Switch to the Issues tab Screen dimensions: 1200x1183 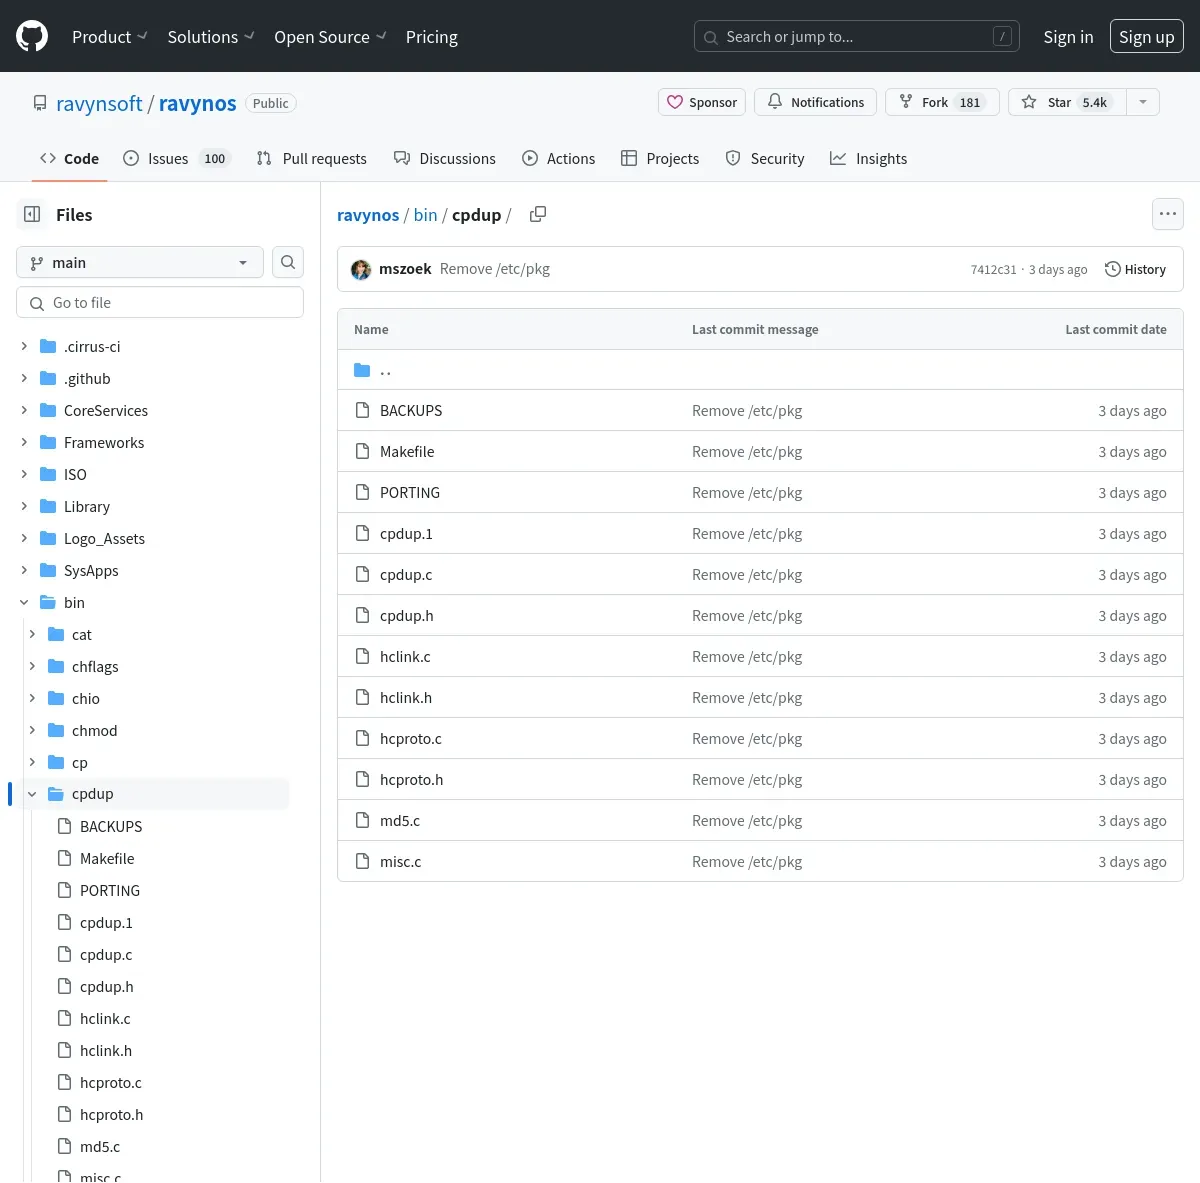(177, 158)
